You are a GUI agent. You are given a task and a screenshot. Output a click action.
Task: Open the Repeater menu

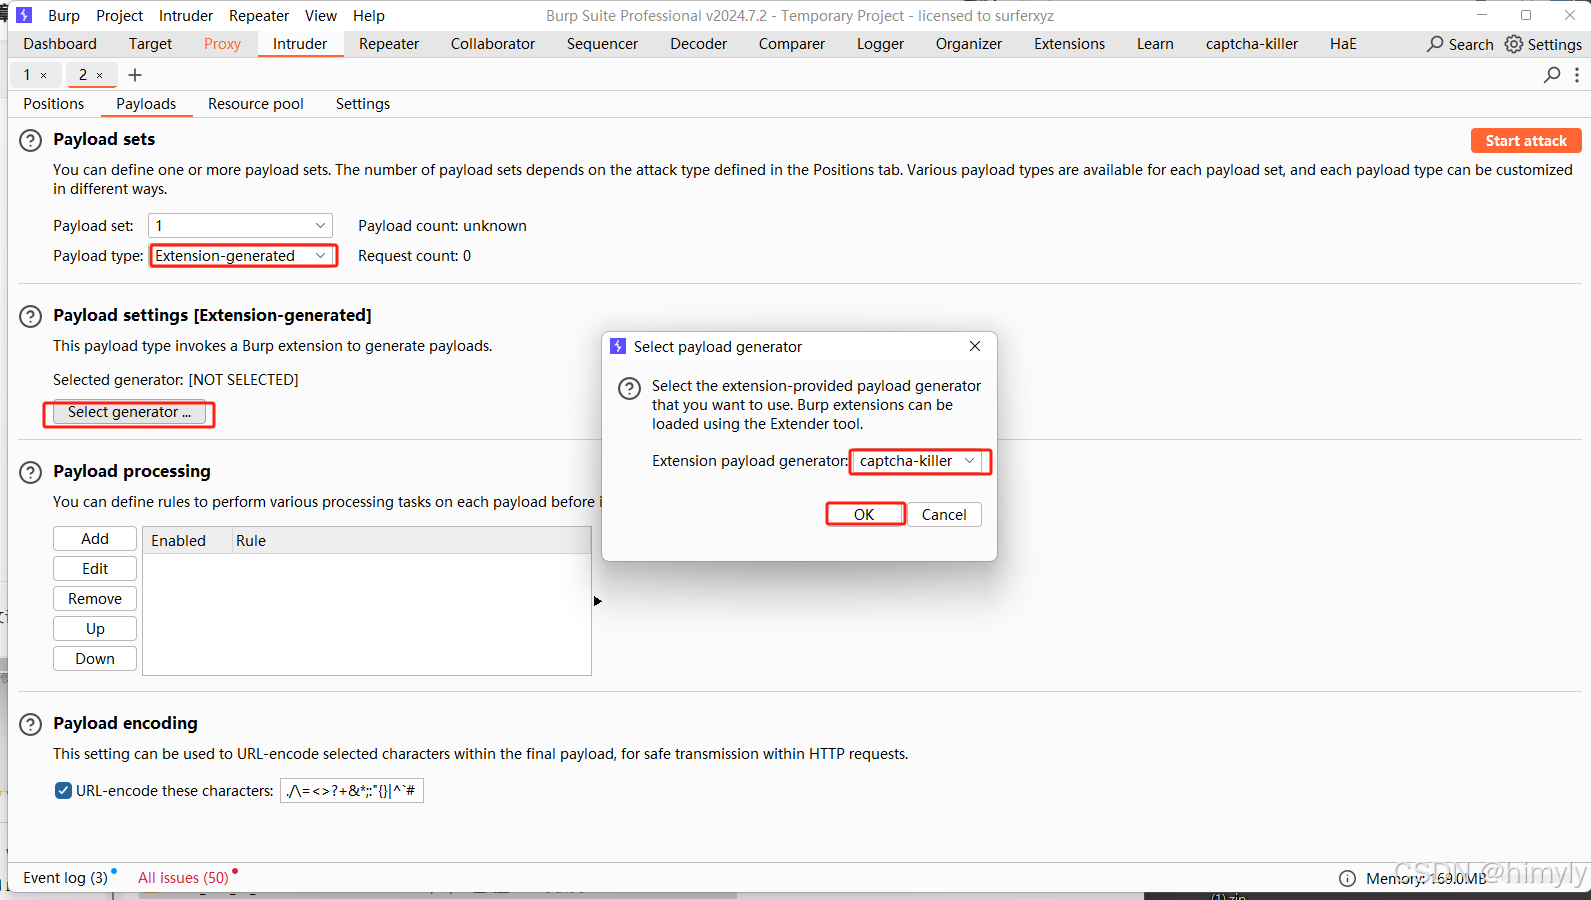tap(259, 16)
